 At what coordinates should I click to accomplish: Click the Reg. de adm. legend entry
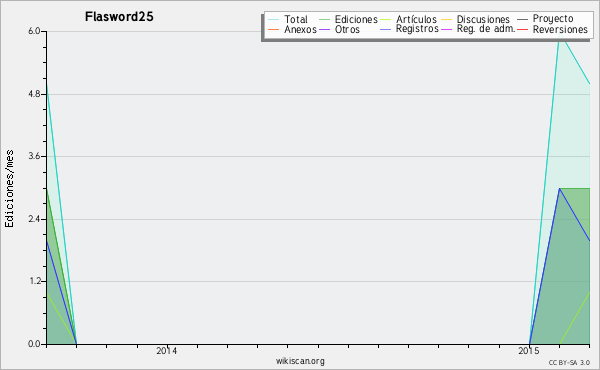click(x=478, y=29)
